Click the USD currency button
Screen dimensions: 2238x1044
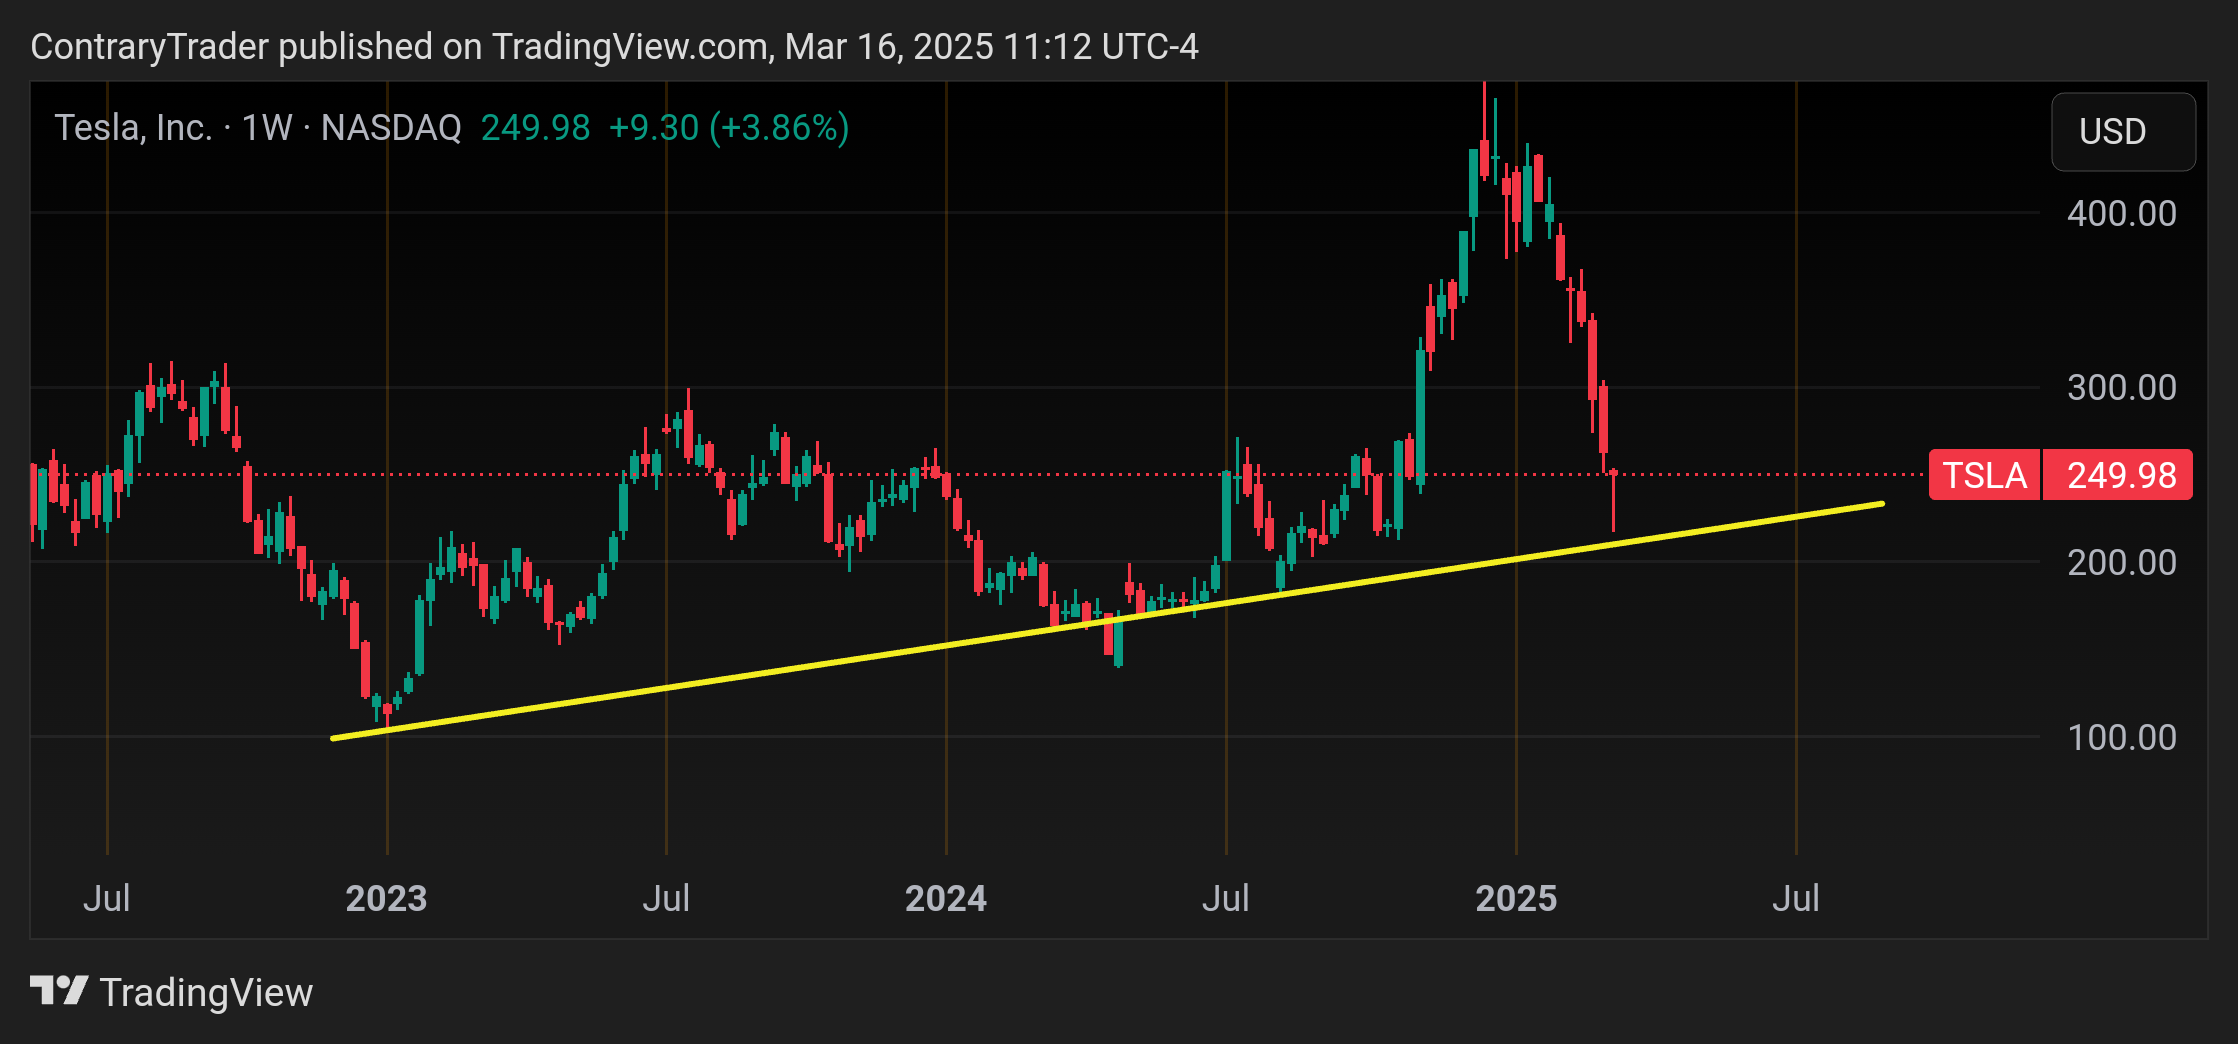tap(2123, 132)
